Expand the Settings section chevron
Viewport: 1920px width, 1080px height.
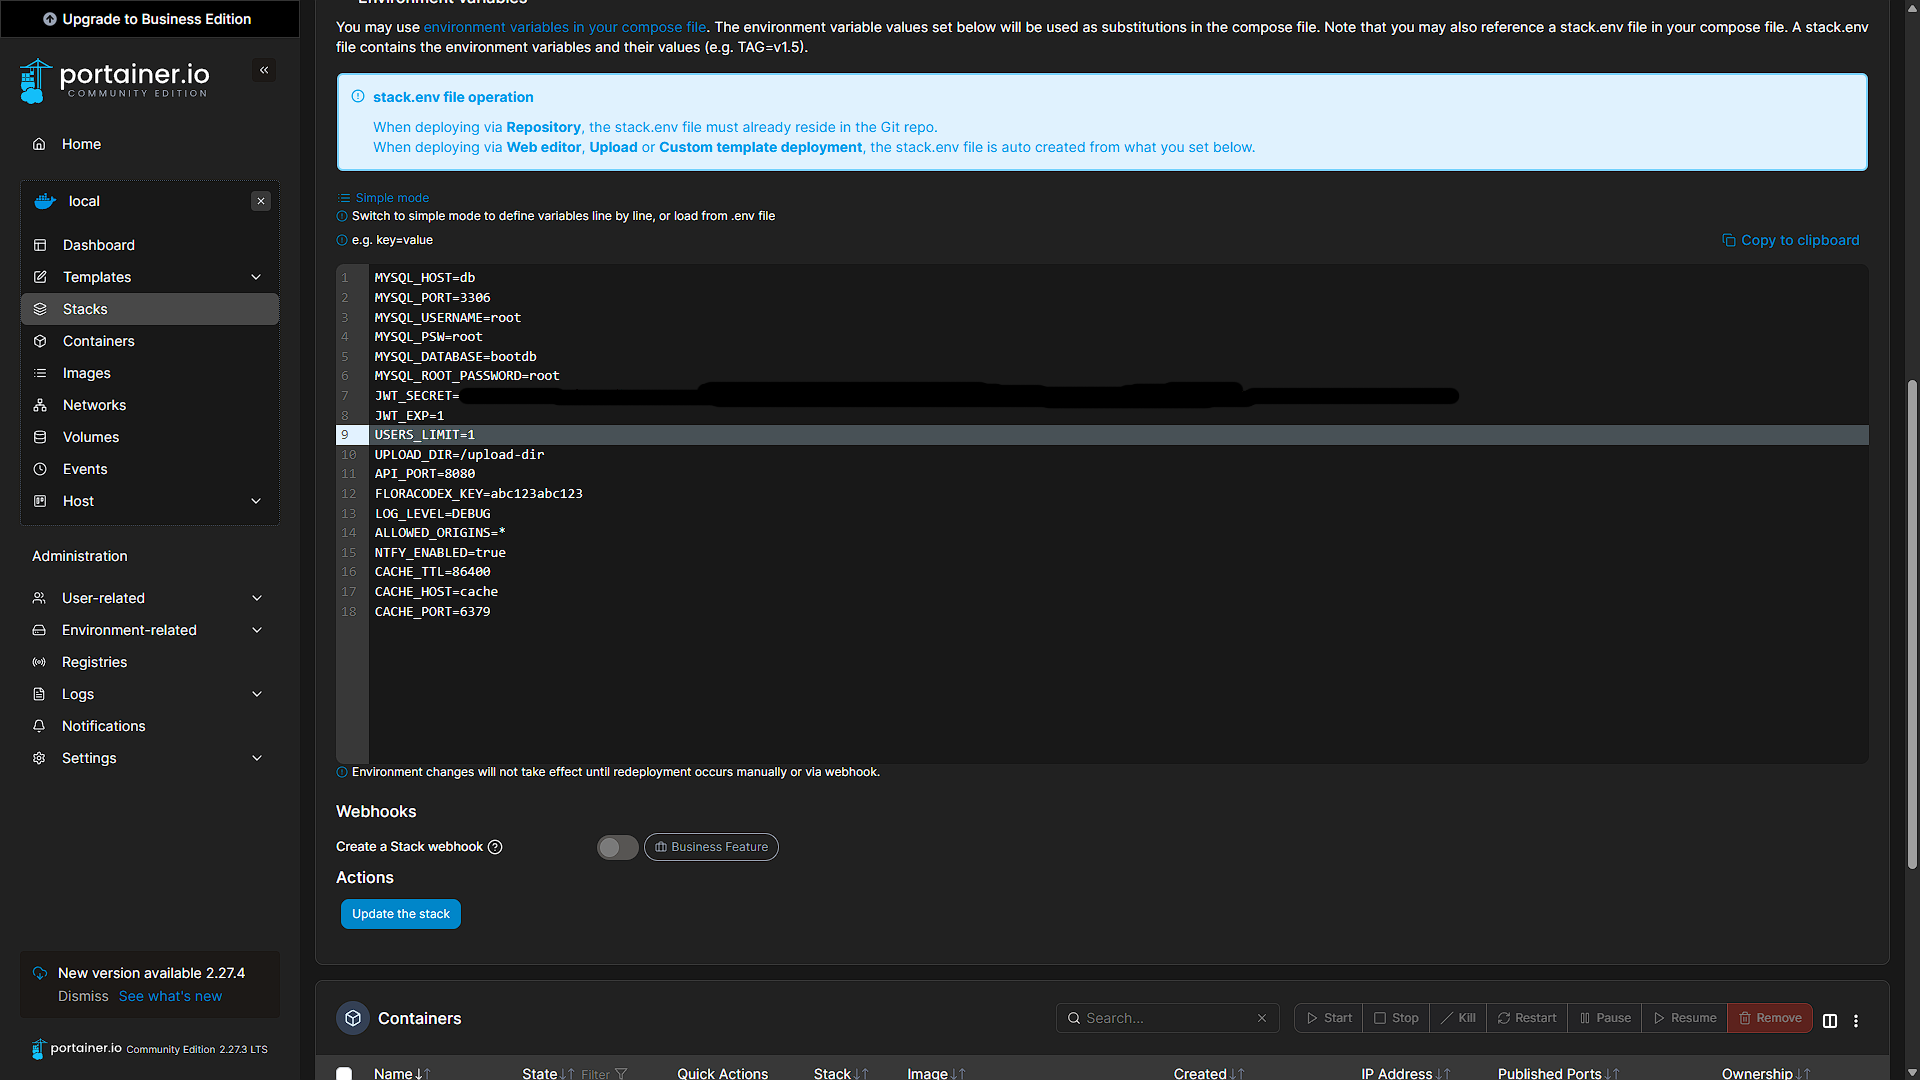(x=257, y=758)
